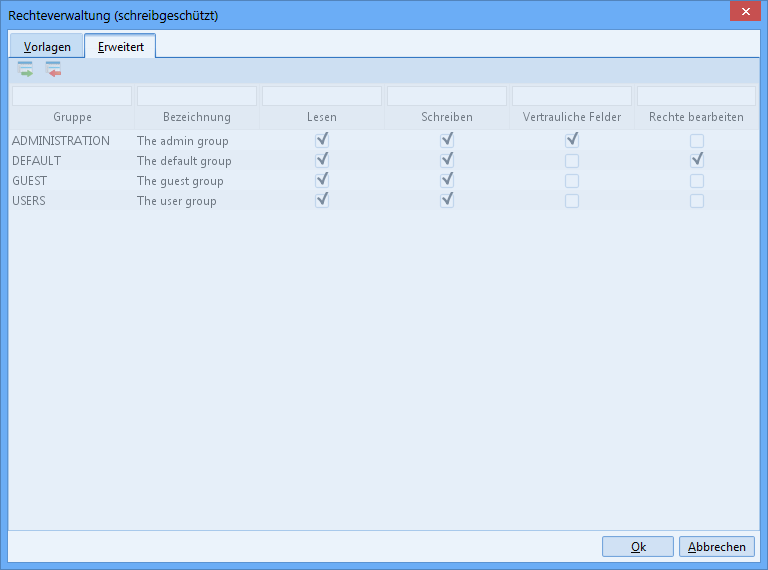
Task: Confirm the dialog with Ok button
Action: click(638, 547)
